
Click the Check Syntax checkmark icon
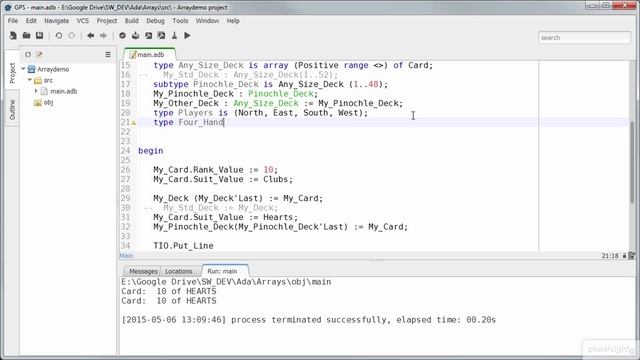click(x=122, y=36)
